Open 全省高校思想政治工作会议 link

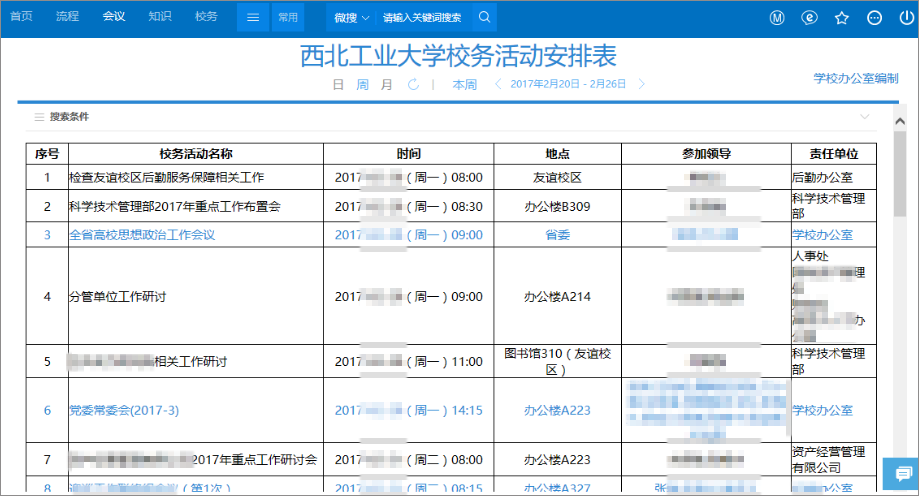click(x=142, y=235)
